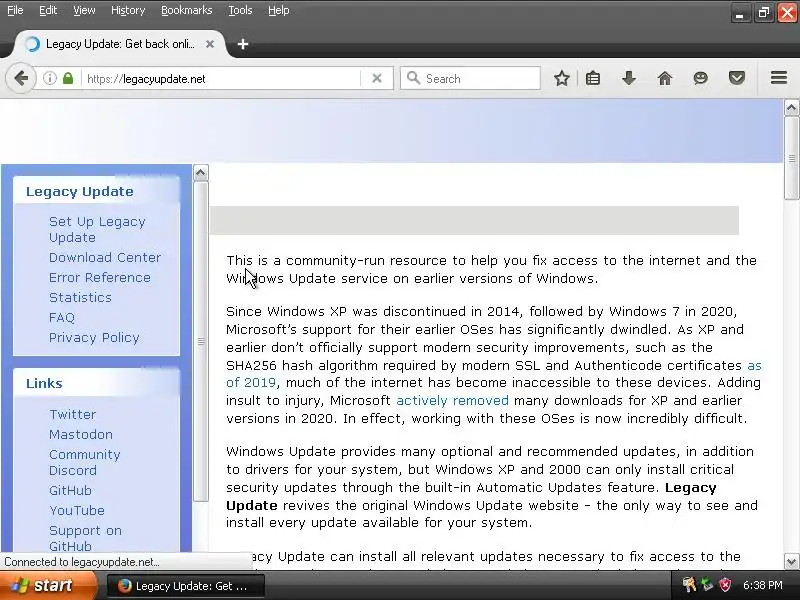Open the File menu
Image resolution: width=800 pixels, height=600 pixels.
15,10
